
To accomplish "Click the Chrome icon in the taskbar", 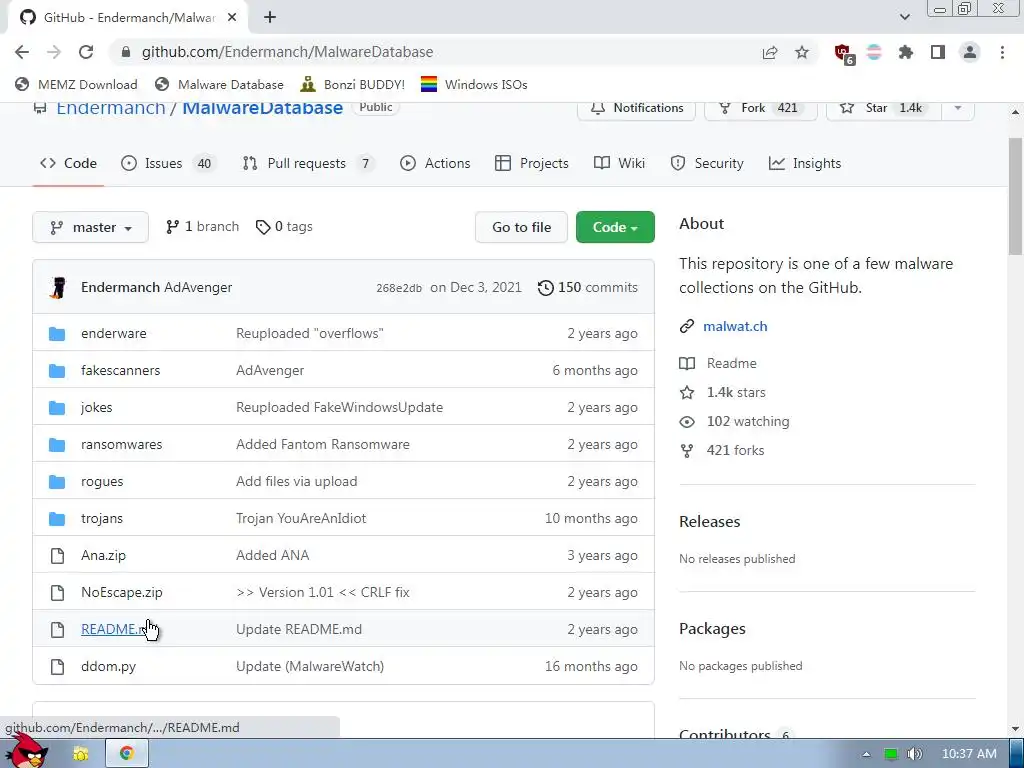I will point(127,754).
